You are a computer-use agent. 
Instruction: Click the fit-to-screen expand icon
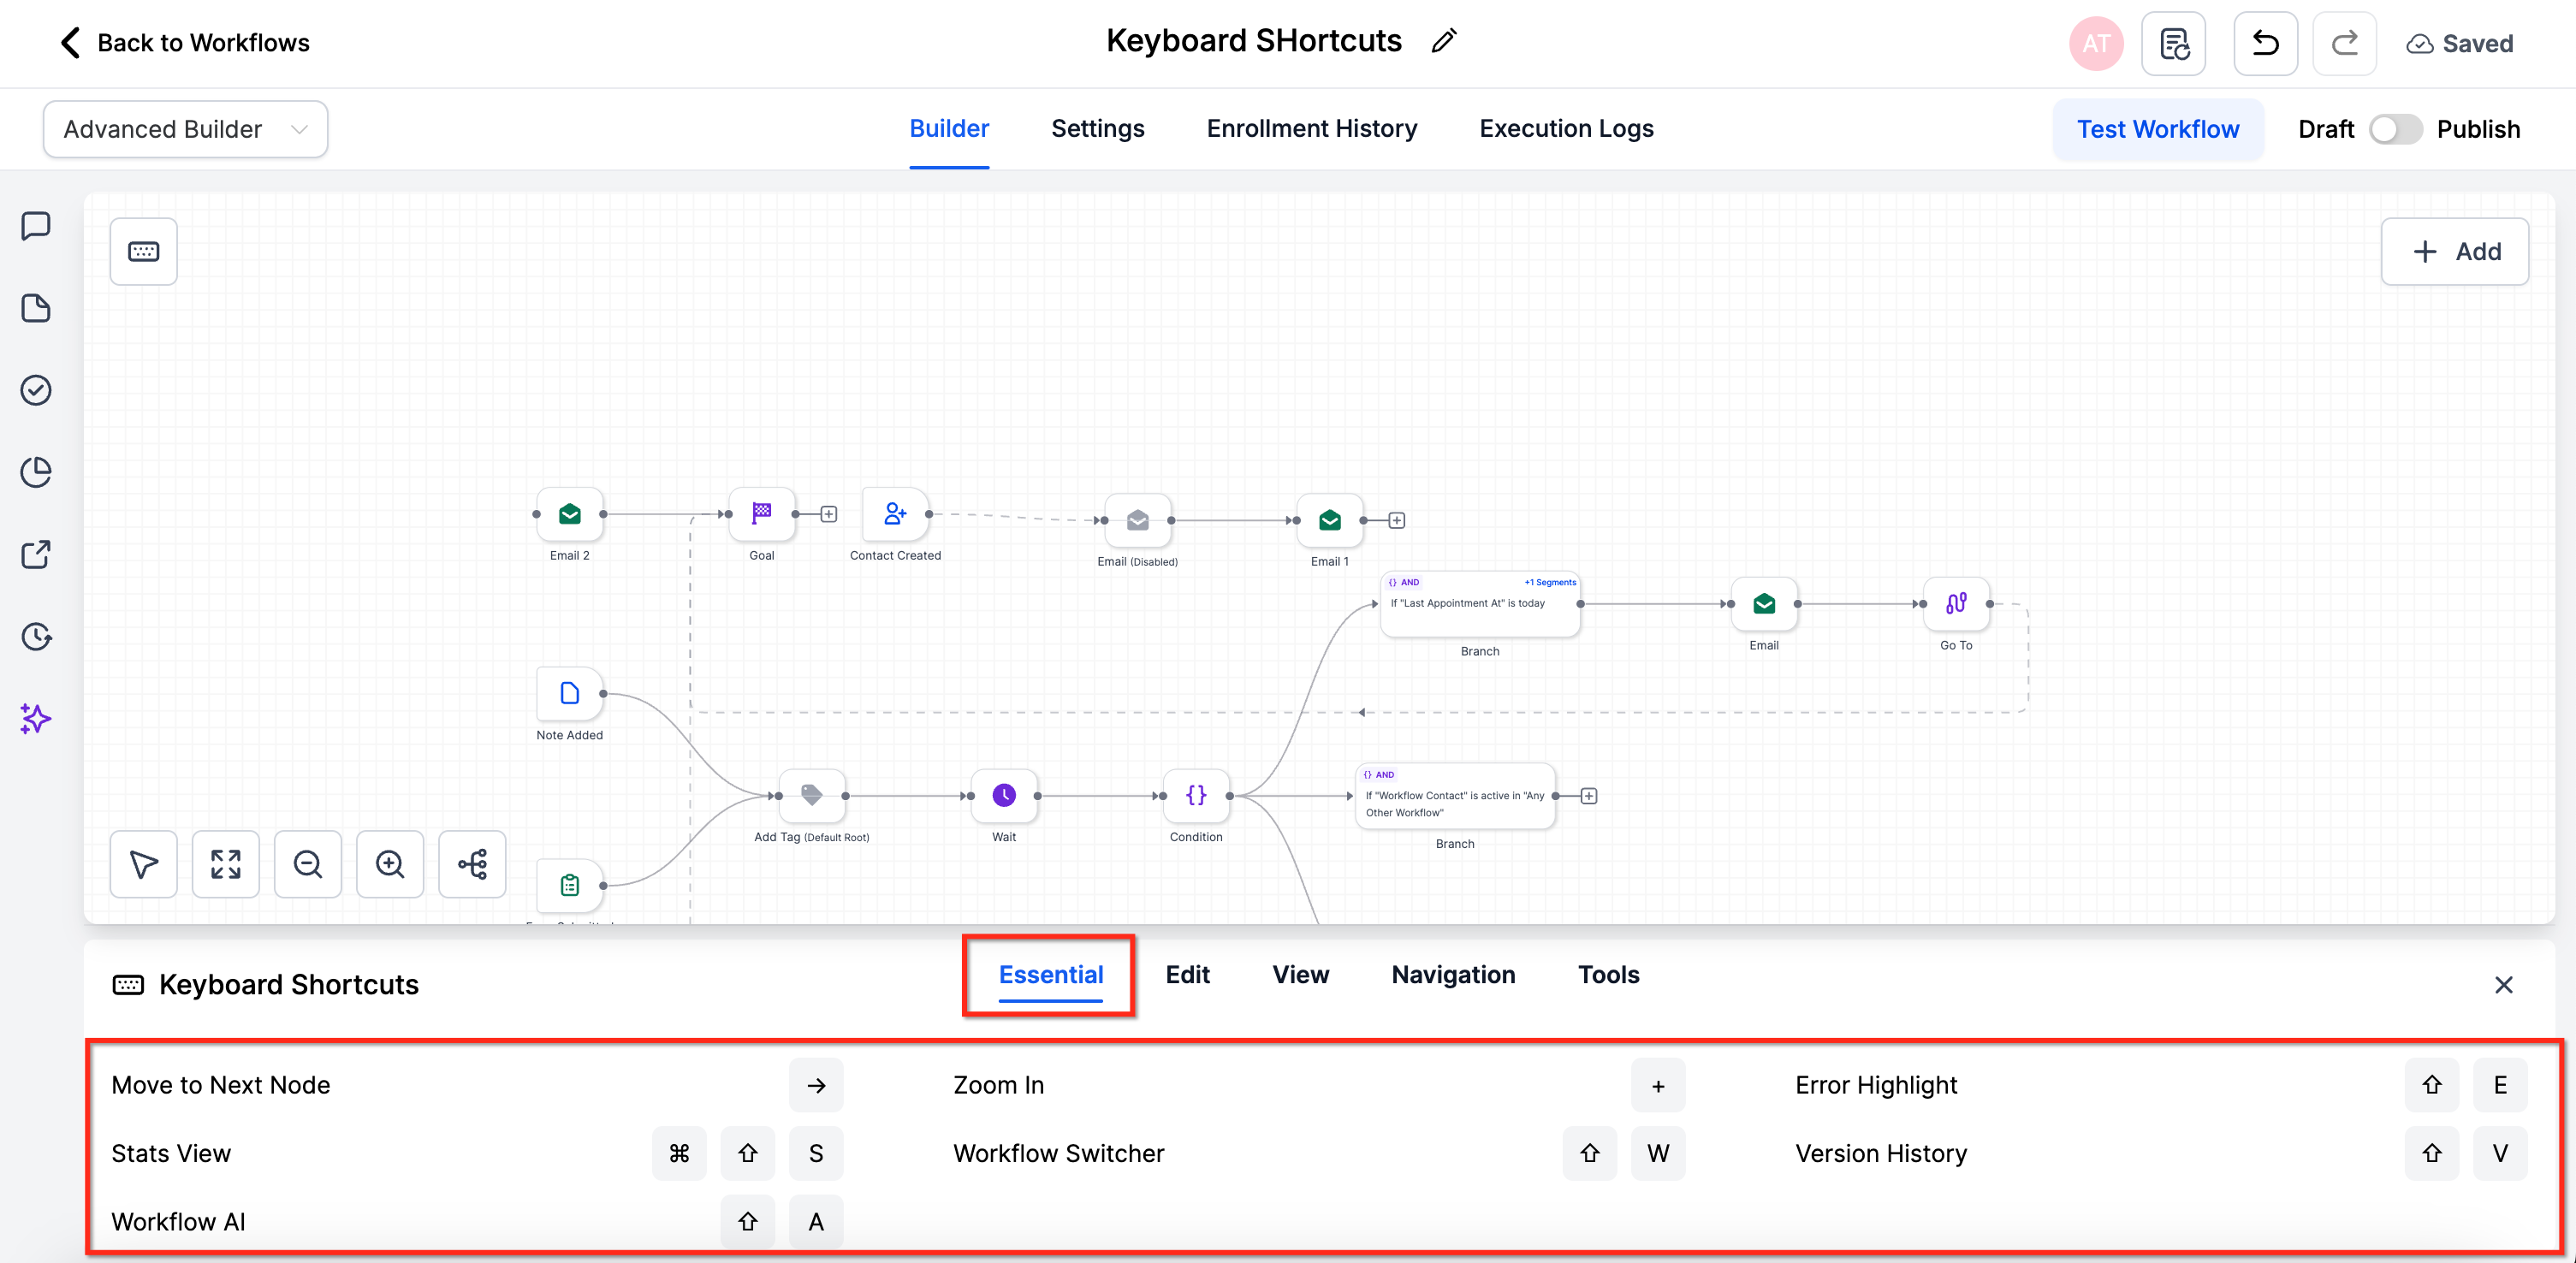(x=226, y=864)
